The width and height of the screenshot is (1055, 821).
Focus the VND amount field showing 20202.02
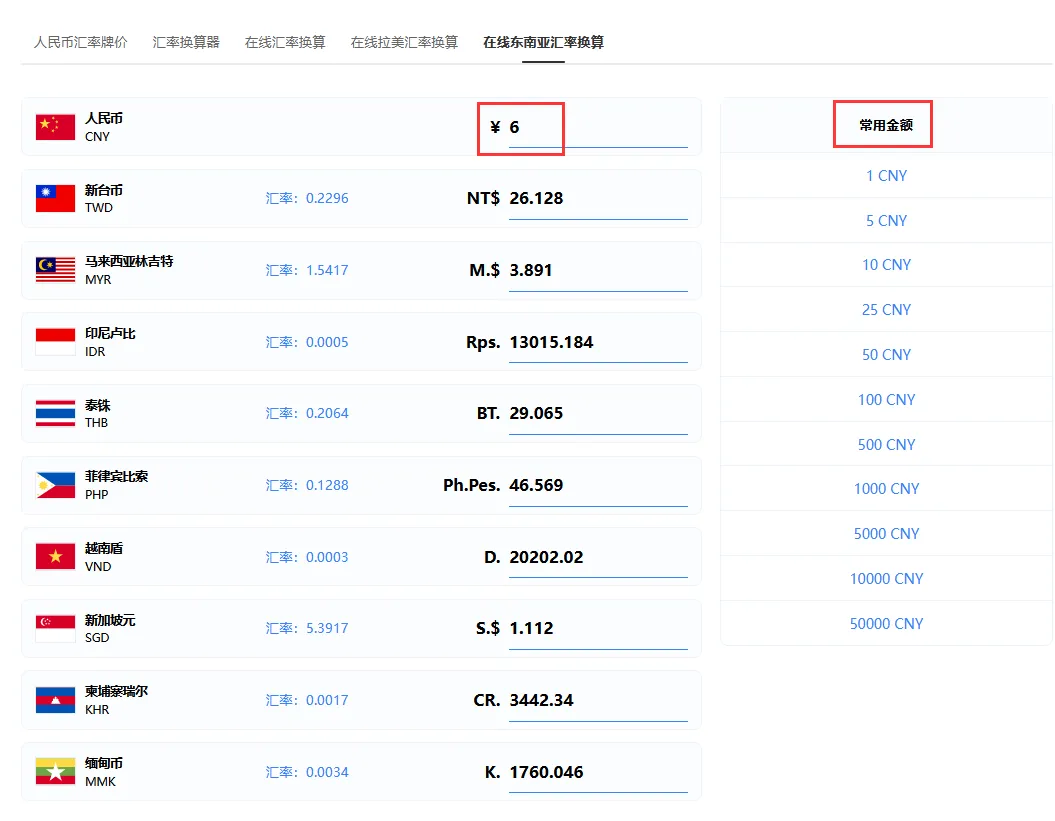[x=598, y=557]
